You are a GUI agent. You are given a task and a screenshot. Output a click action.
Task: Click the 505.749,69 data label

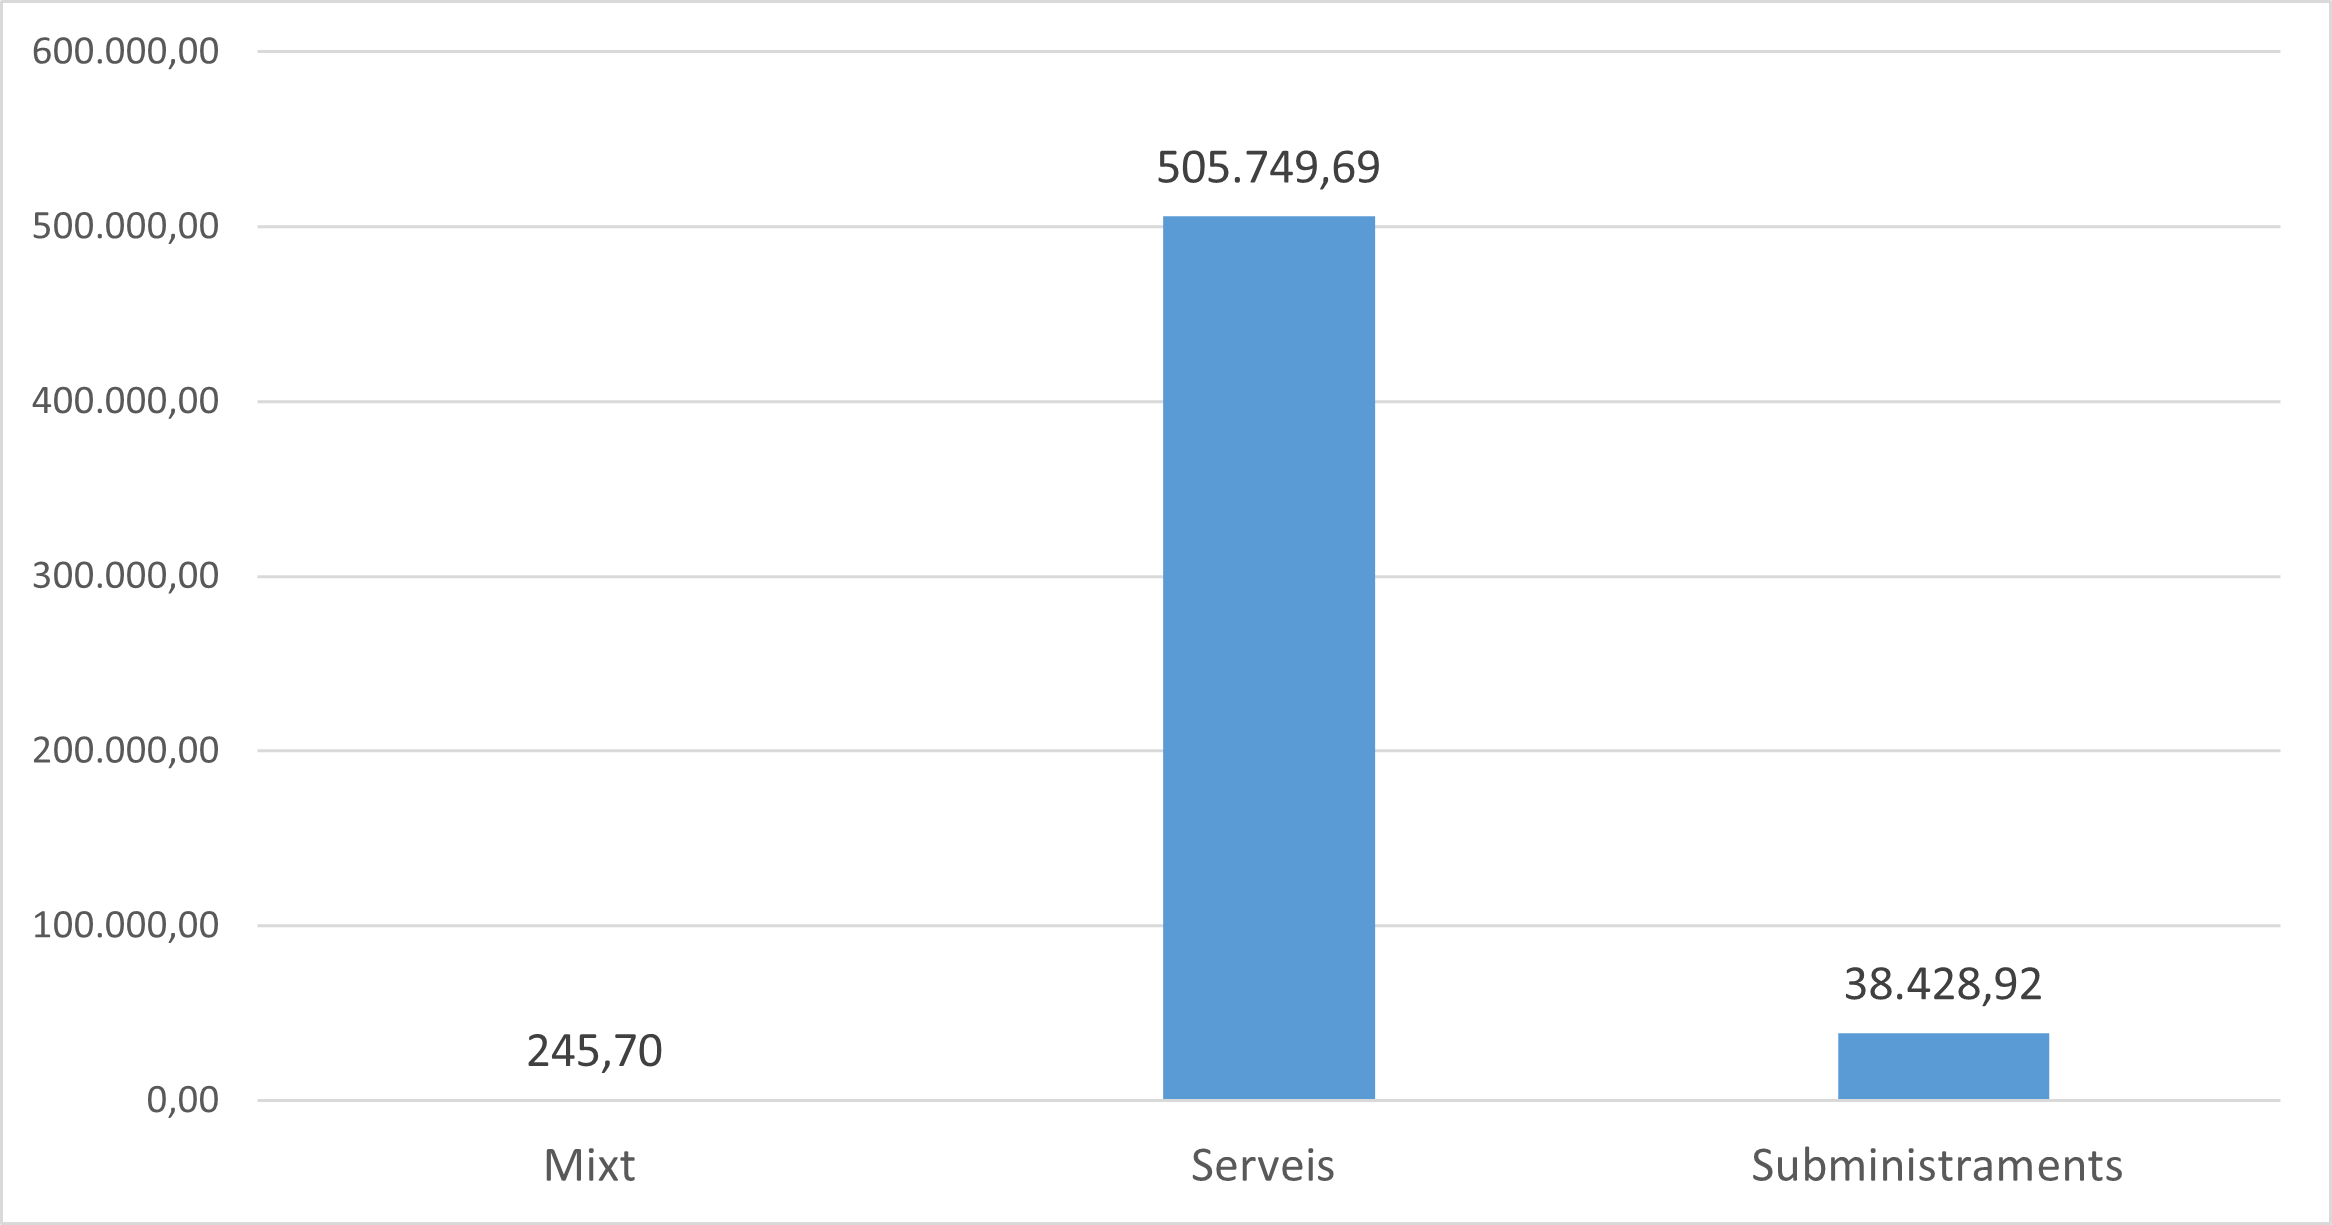pyautogui.click(x=1268, y=167)
